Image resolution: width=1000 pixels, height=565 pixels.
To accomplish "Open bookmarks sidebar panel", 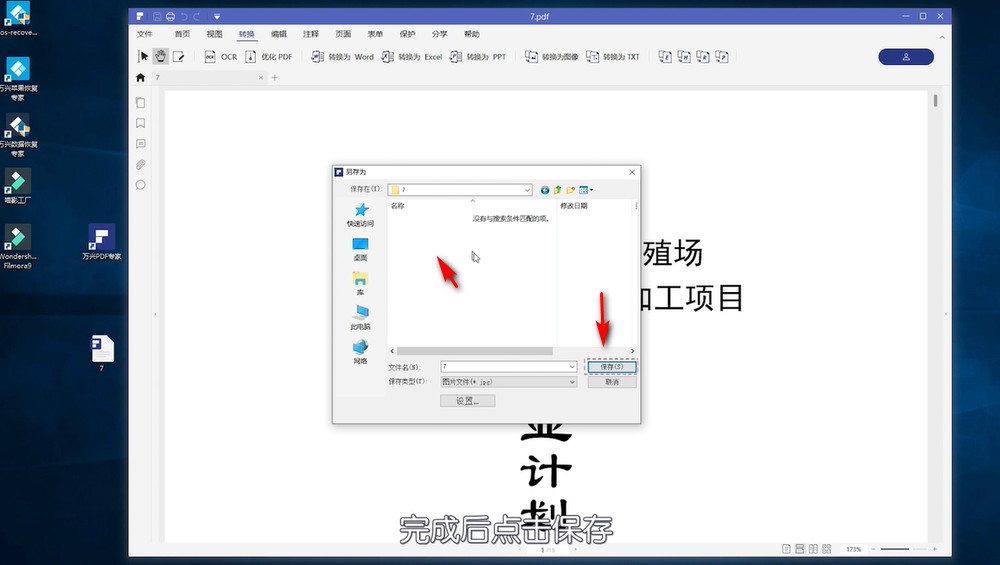I will pos(140,123).
